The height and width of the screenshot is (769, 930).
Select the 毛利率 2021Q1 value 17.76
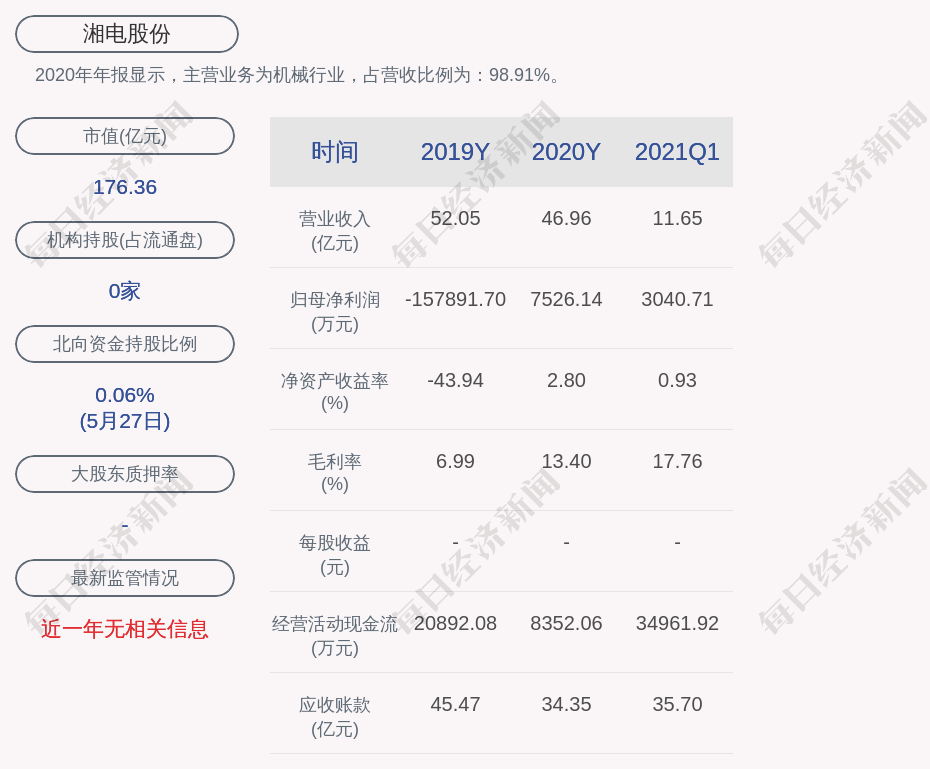pyautogui.click(x=677, y=461)
